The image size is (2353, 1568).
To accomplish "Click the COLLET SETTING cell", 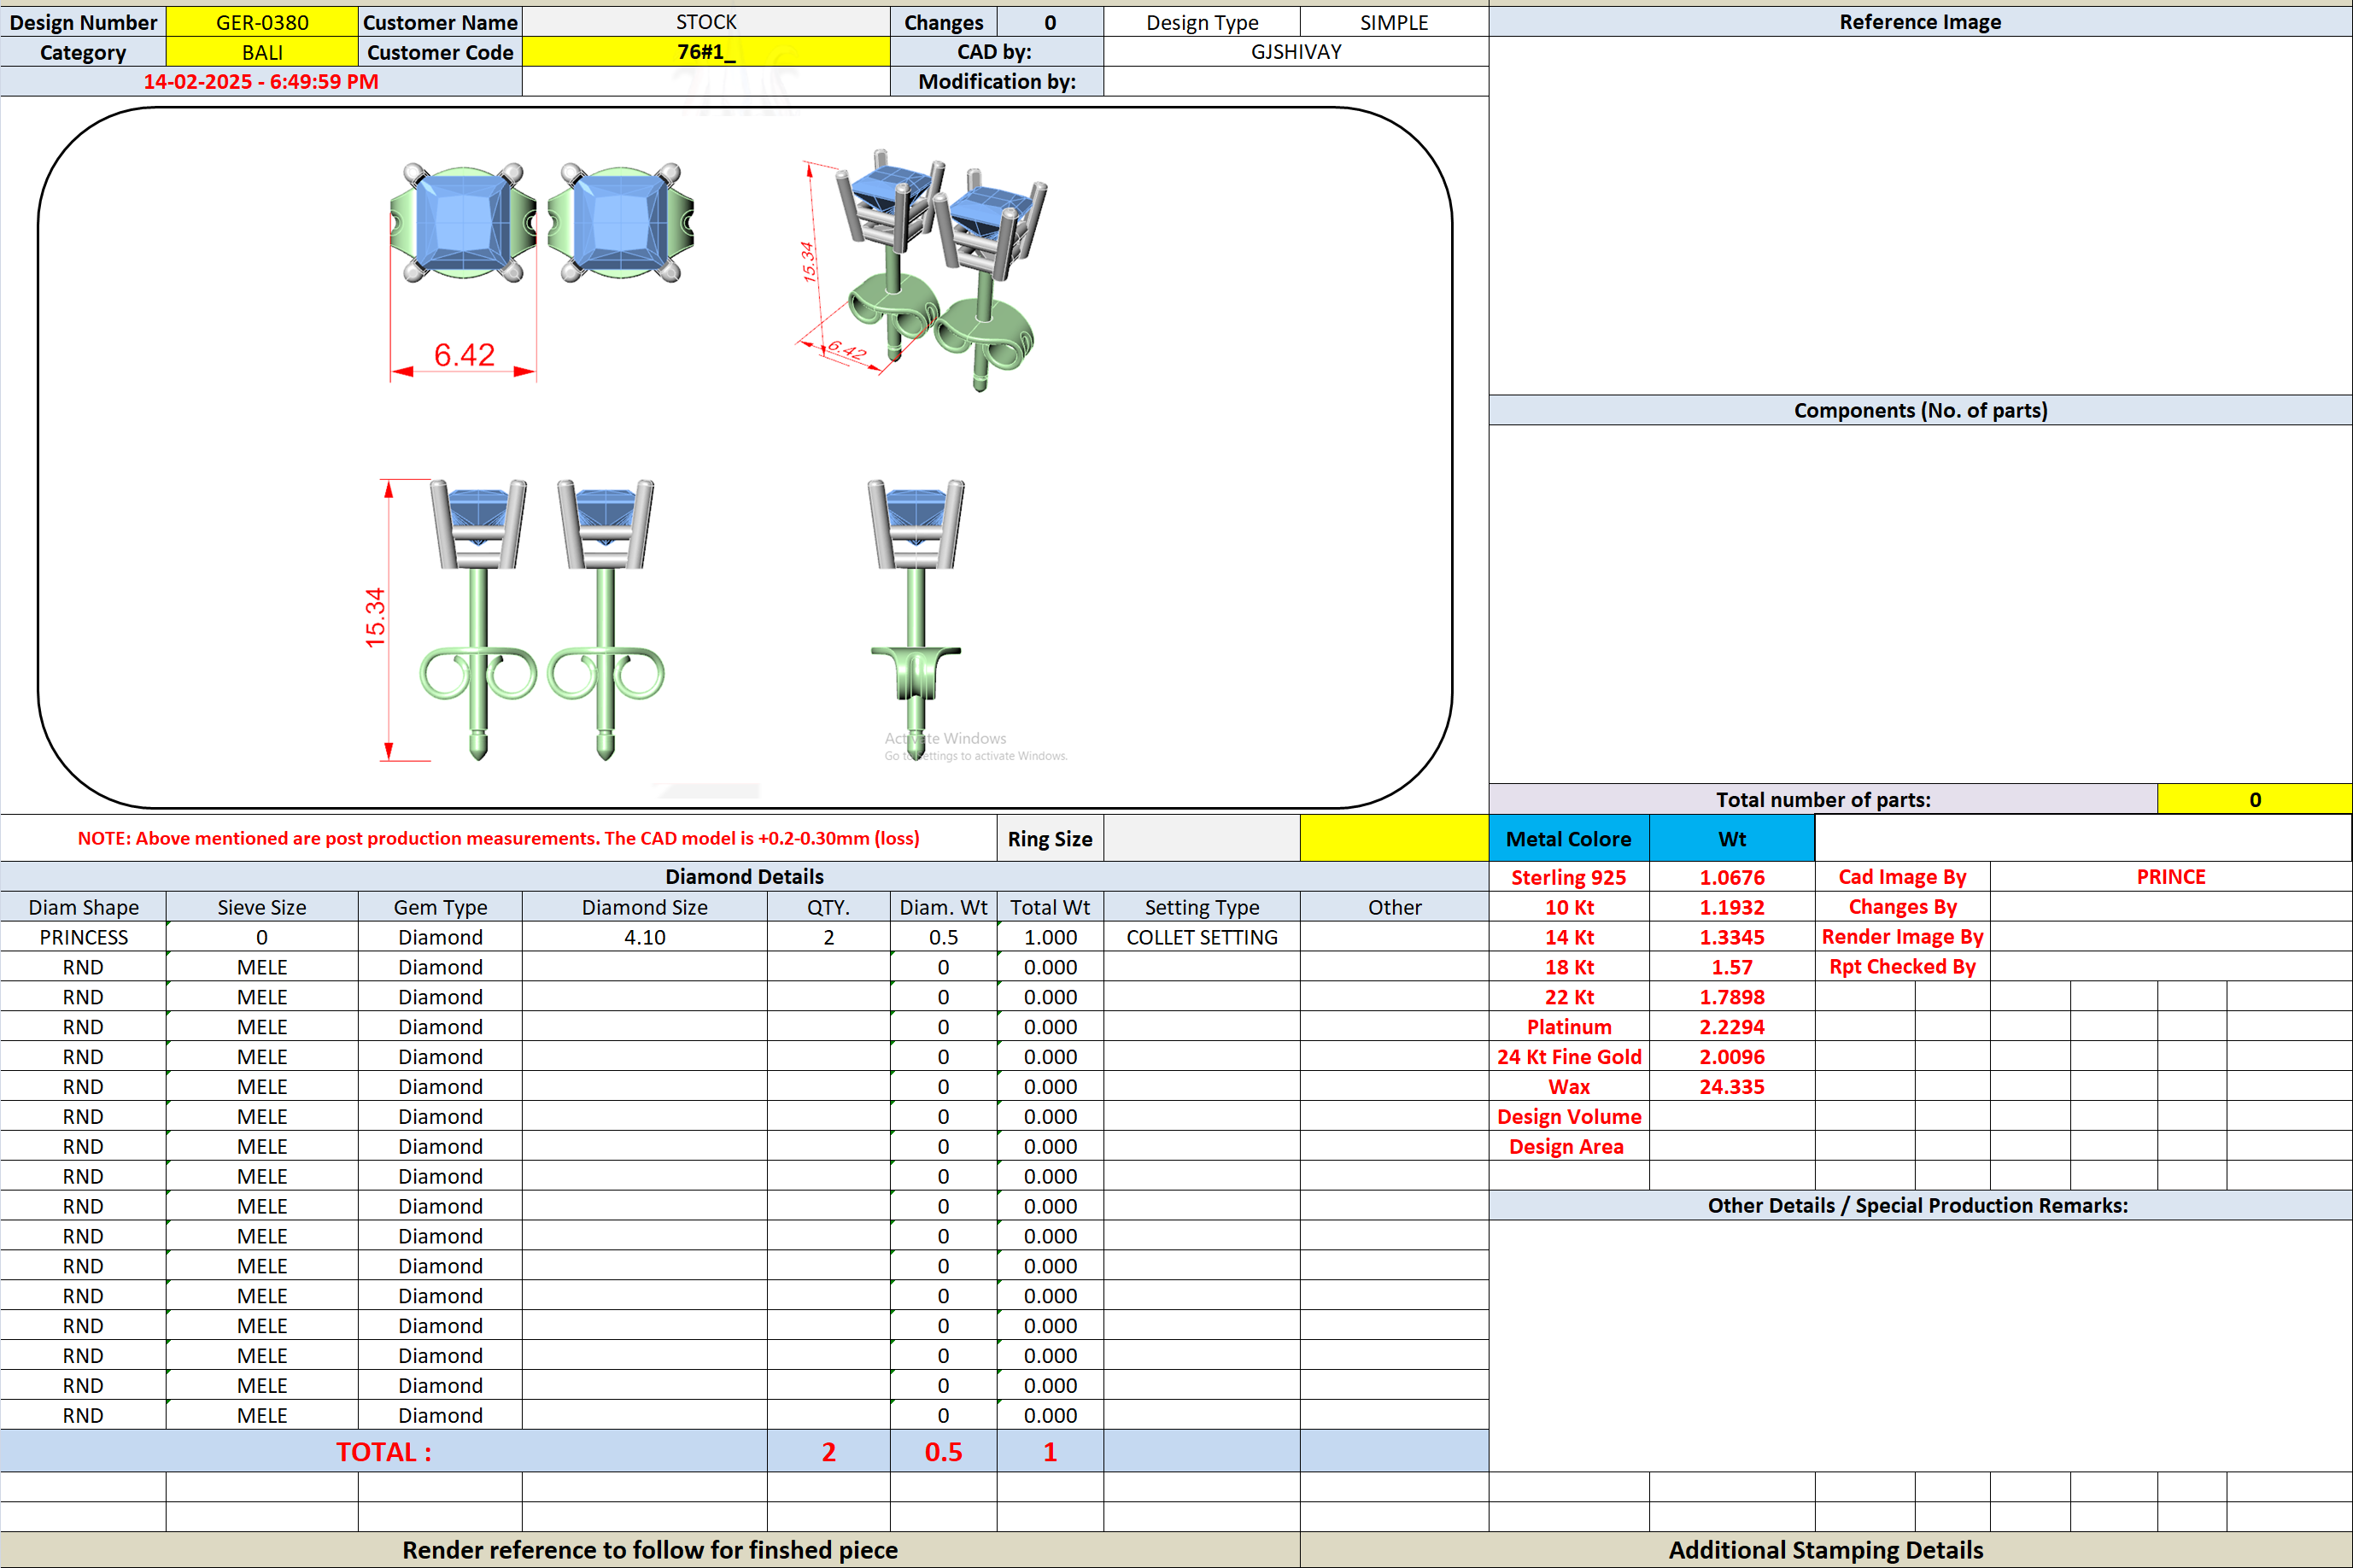I will [1202, 937].
